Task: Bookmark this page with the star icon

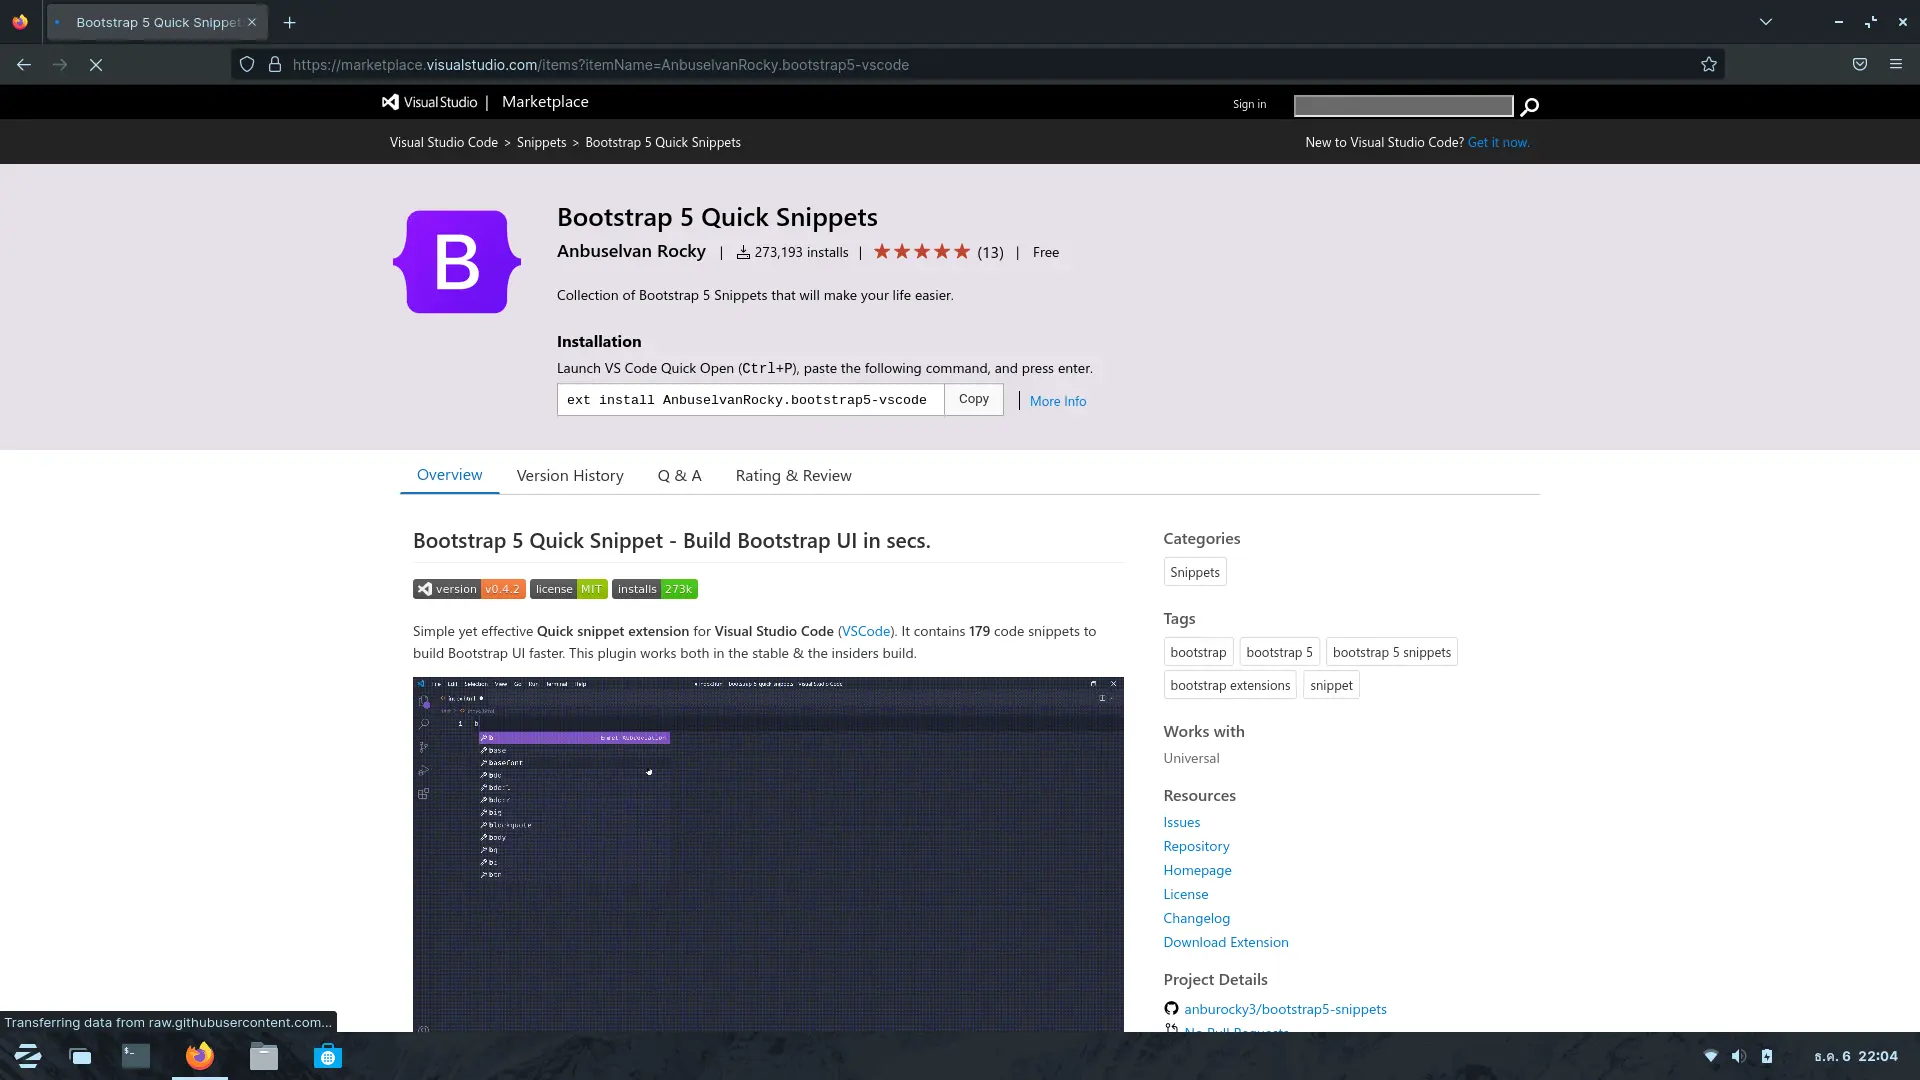Action: [1709, 65]
